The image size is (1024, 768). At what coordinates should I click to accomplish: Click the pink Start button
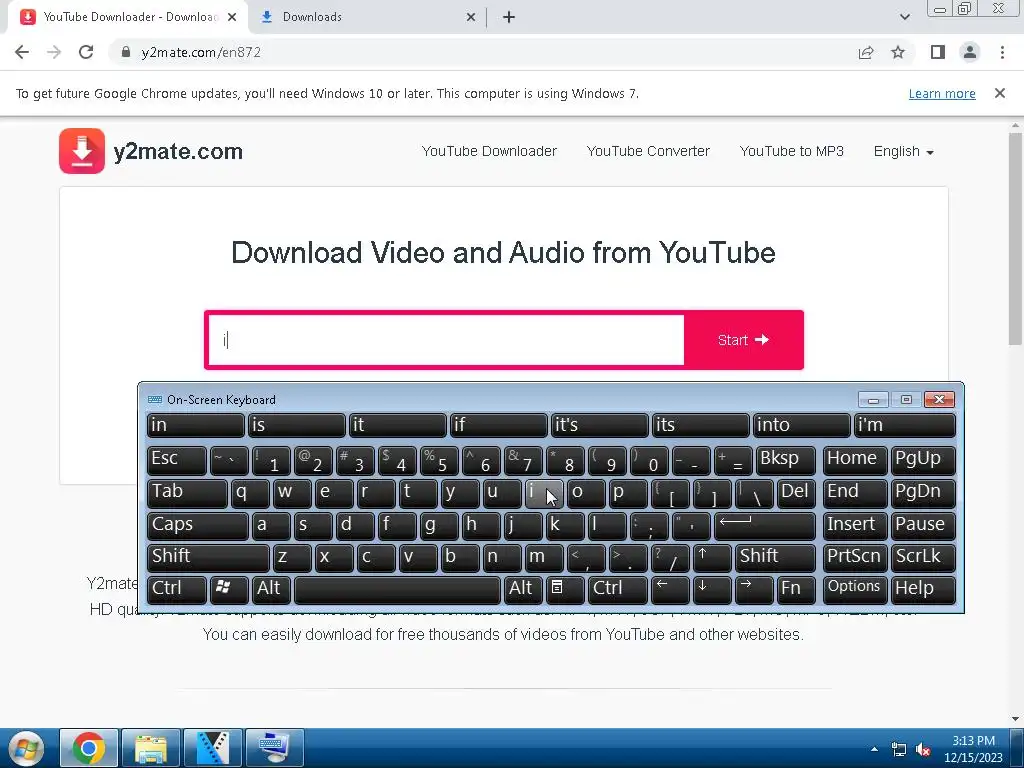point(743,340)
